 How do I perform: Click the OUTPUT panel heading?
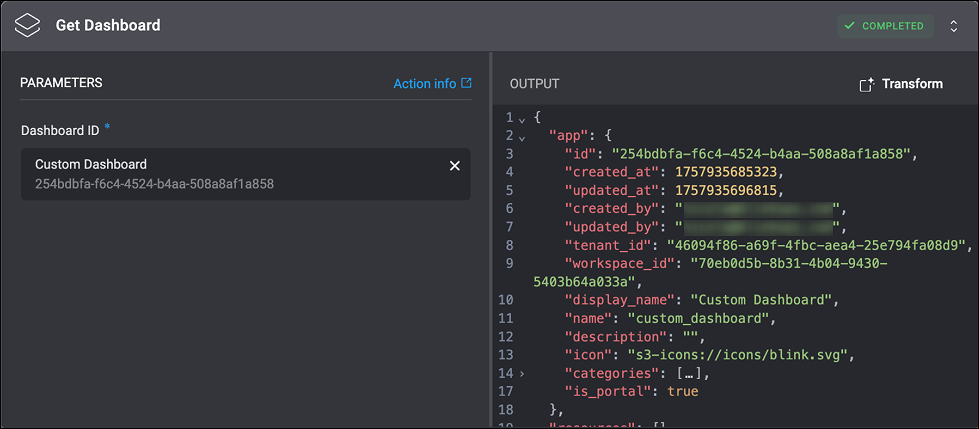click(x=534, y=84)
